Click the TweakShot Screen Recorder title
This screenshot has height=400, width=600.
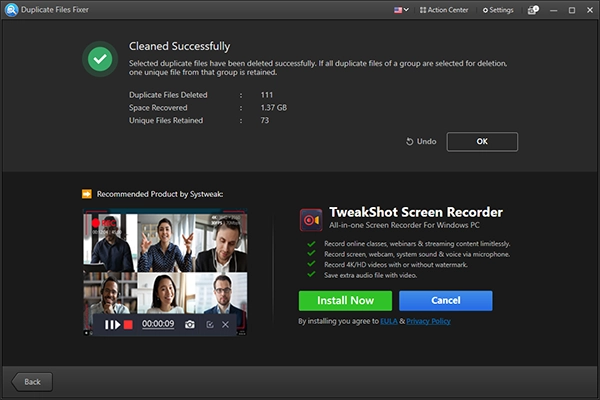click(416, 212)
